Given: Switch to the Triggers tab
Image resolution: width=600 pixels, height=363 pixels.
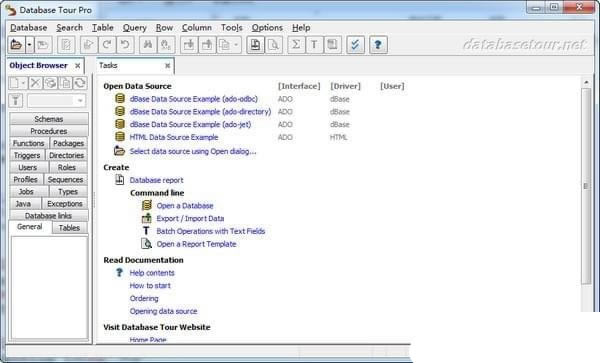Looking at the screenshot, I should click(27, 155).
